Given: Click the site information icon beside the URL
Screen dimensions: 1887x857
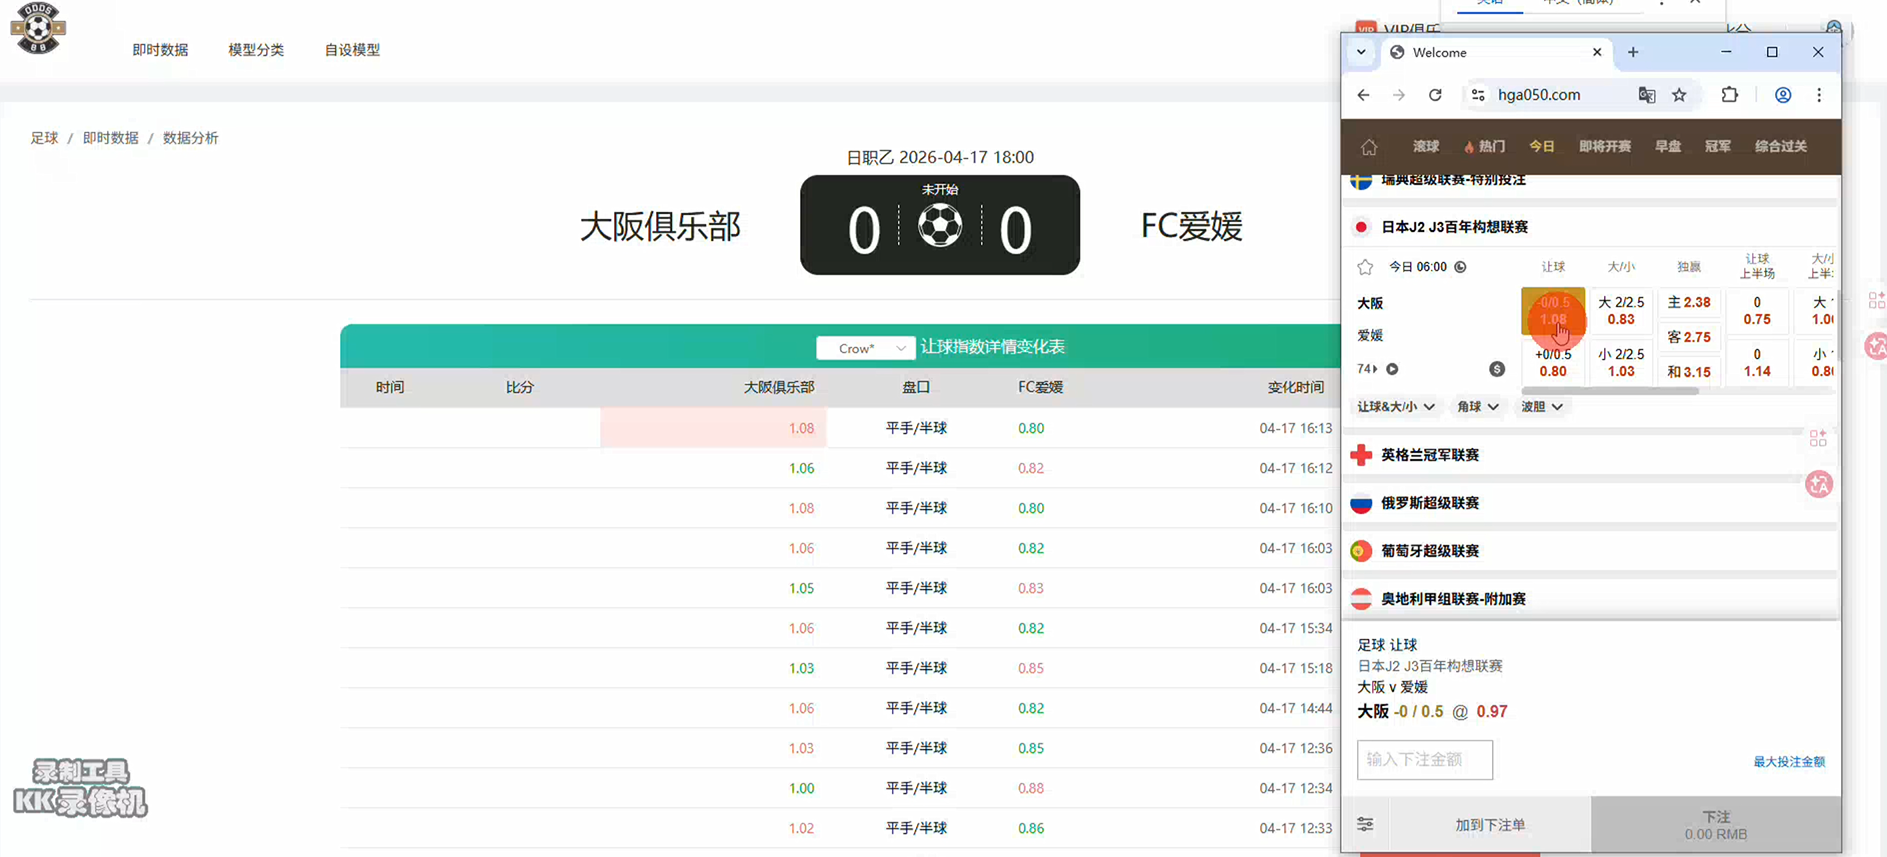Looking at the screenshot, I should (1478, 95).
